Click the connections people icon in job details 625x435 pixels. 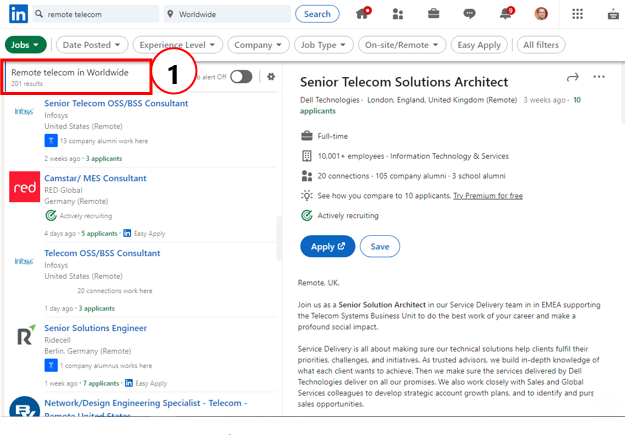pyautogui.click(x=307, y=176)
